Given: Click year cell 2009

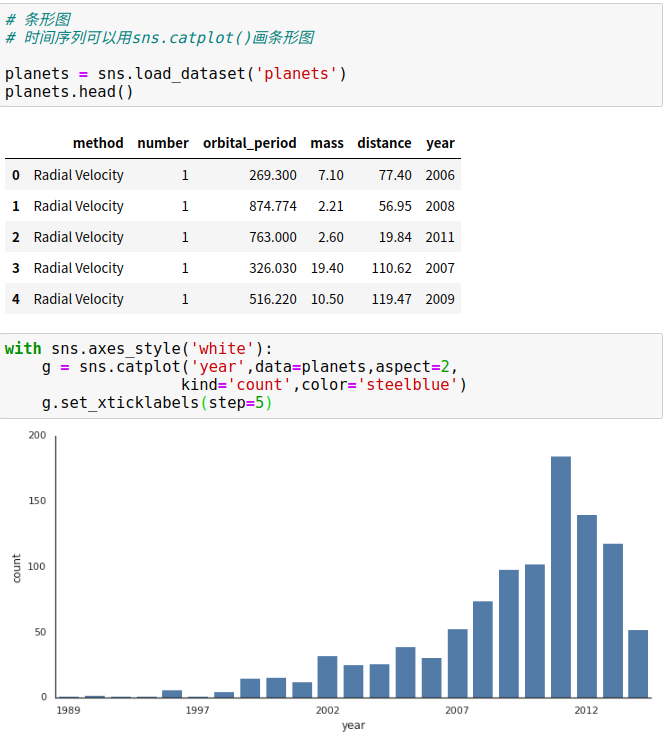Looking at the screenshot, I should click(x=440, y=299).
